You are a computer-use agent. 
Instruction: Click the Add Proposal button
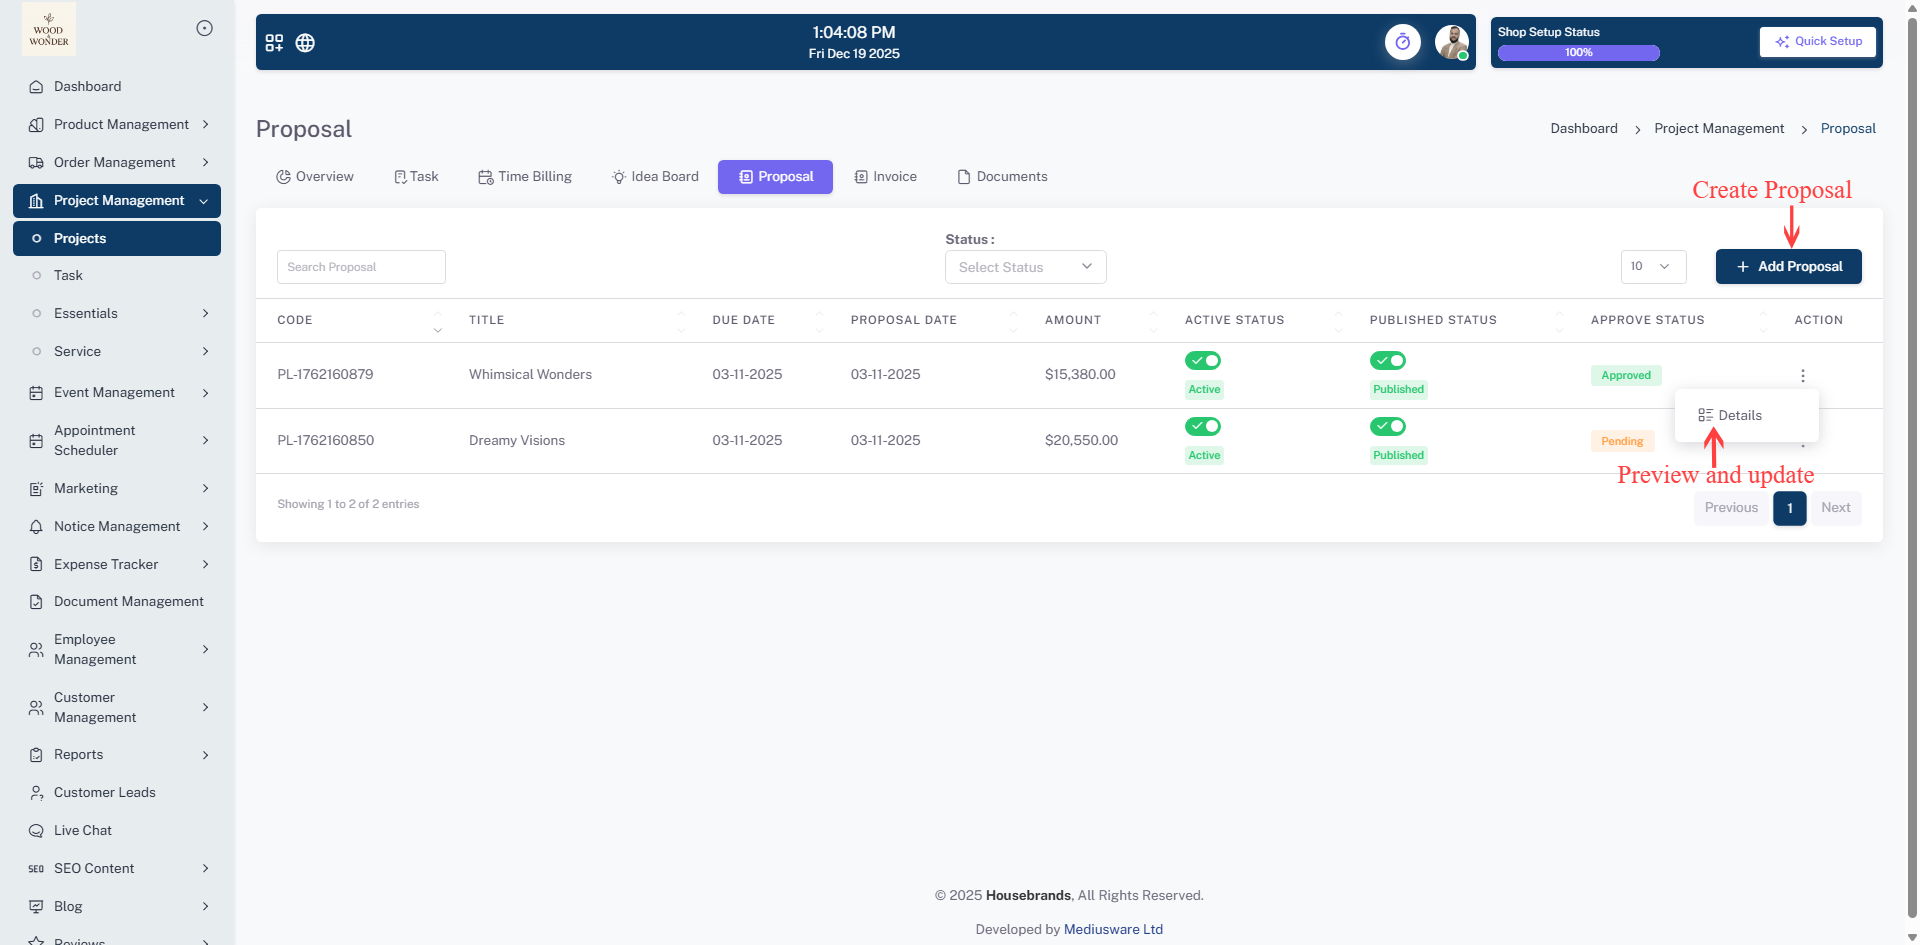pyautogui.click(x=1788, y=267)
